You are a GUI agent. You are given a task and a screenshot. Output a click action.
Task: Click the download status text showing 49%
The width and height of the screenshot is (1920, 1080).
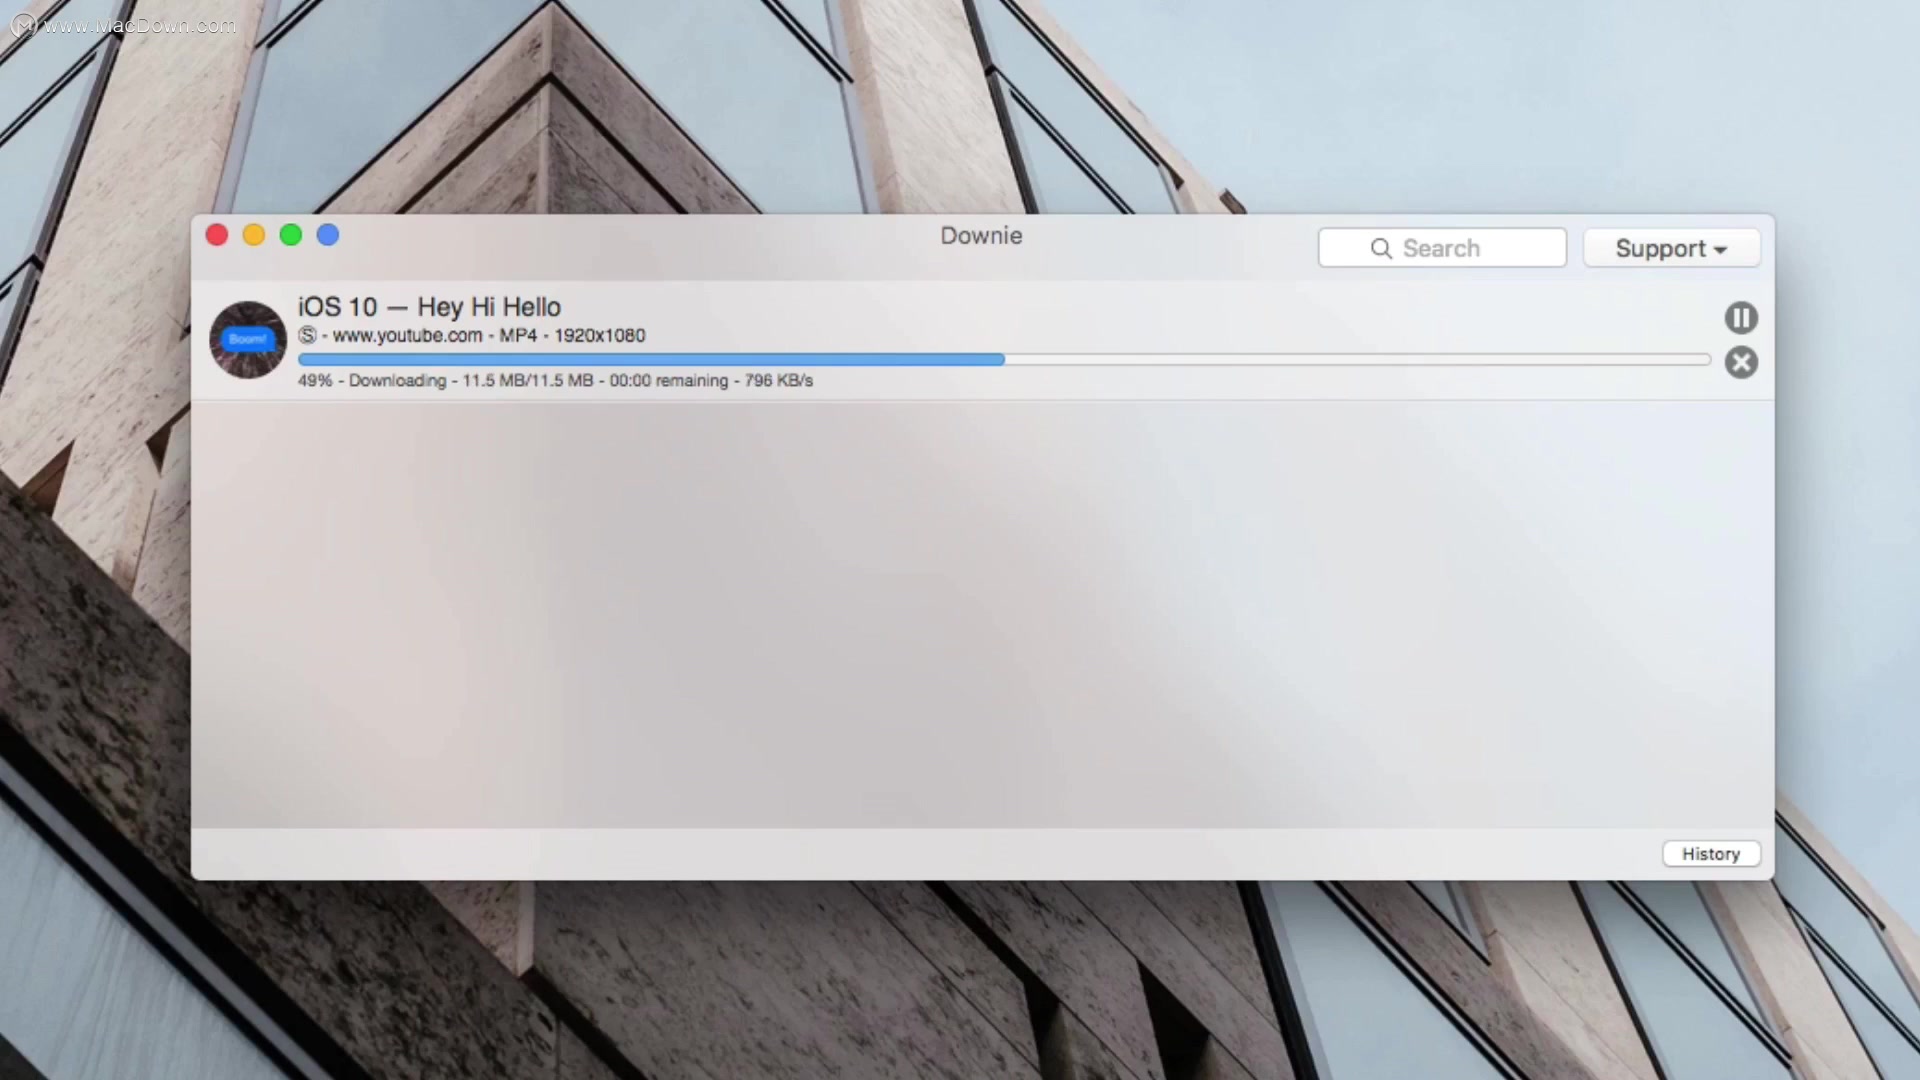[555, 381]
